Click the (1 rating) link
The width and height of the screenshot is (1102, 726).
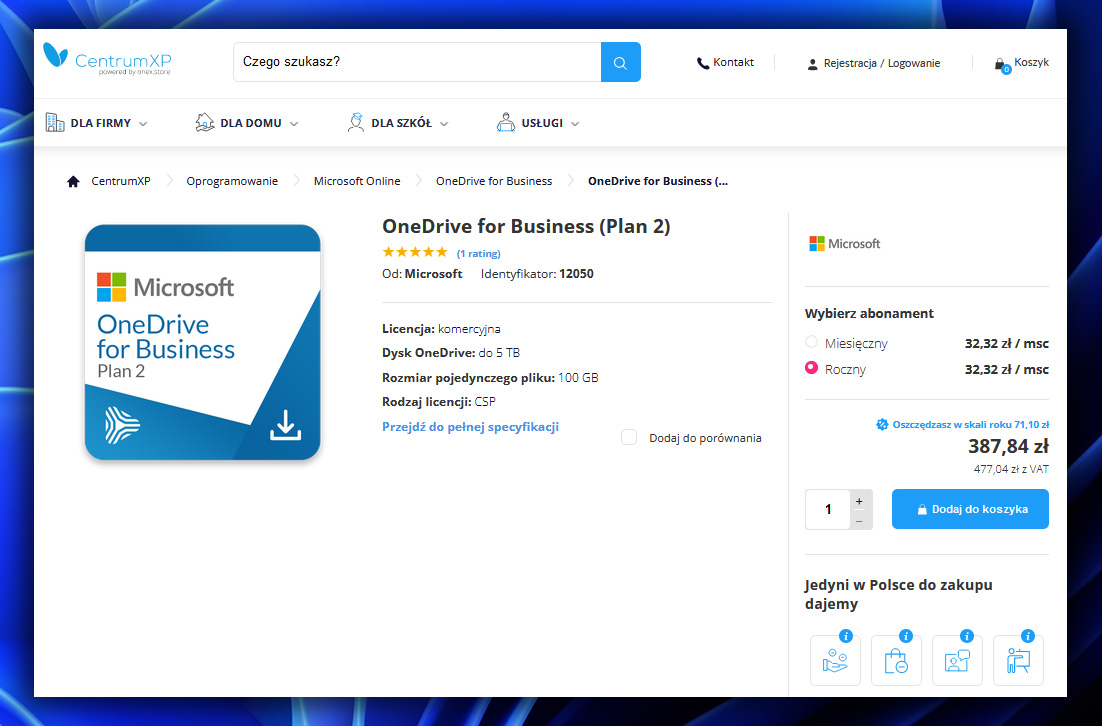click(x=479, y=254)
